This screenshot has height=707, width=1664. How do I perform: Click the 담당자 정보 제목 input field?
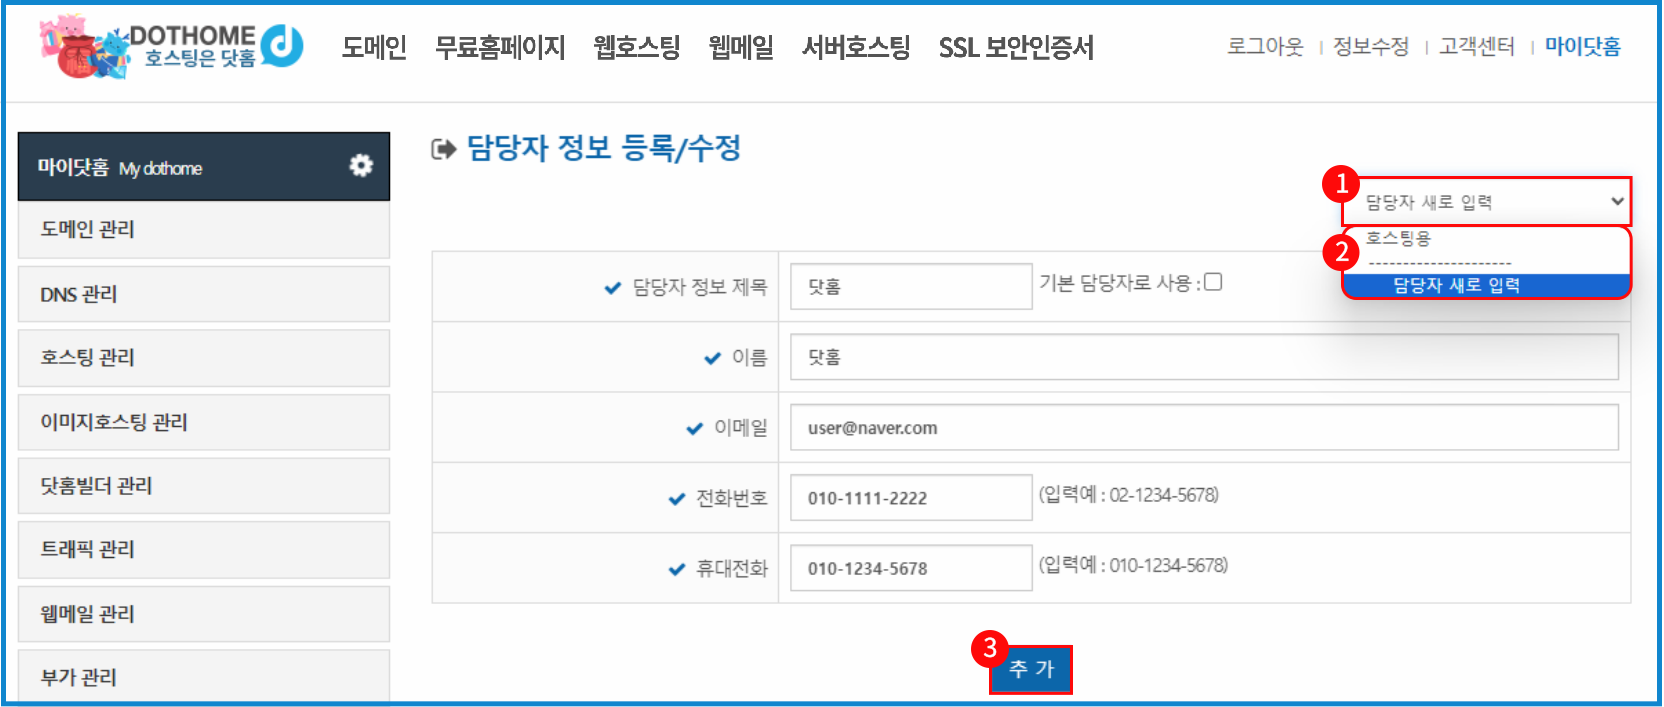(911, 287)
